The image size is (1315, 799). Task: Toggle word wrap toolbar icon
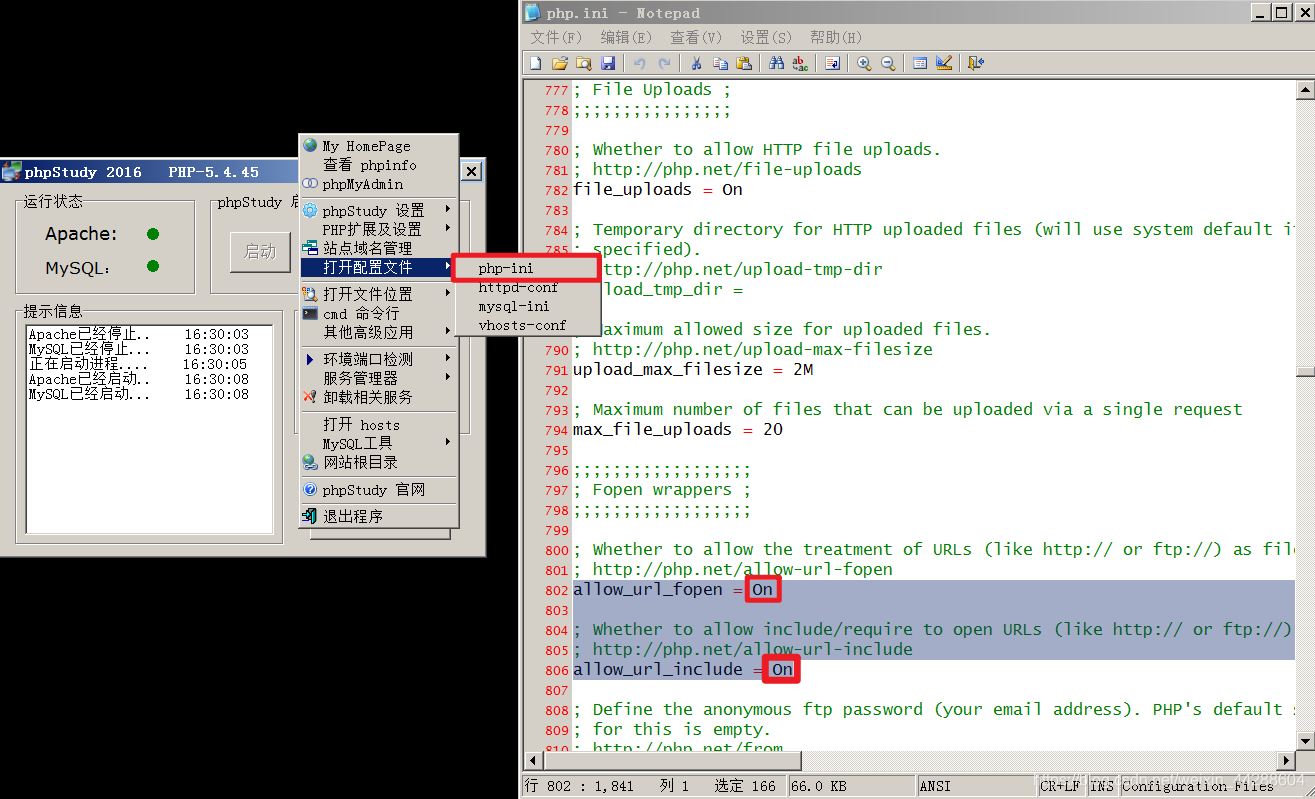832,63
